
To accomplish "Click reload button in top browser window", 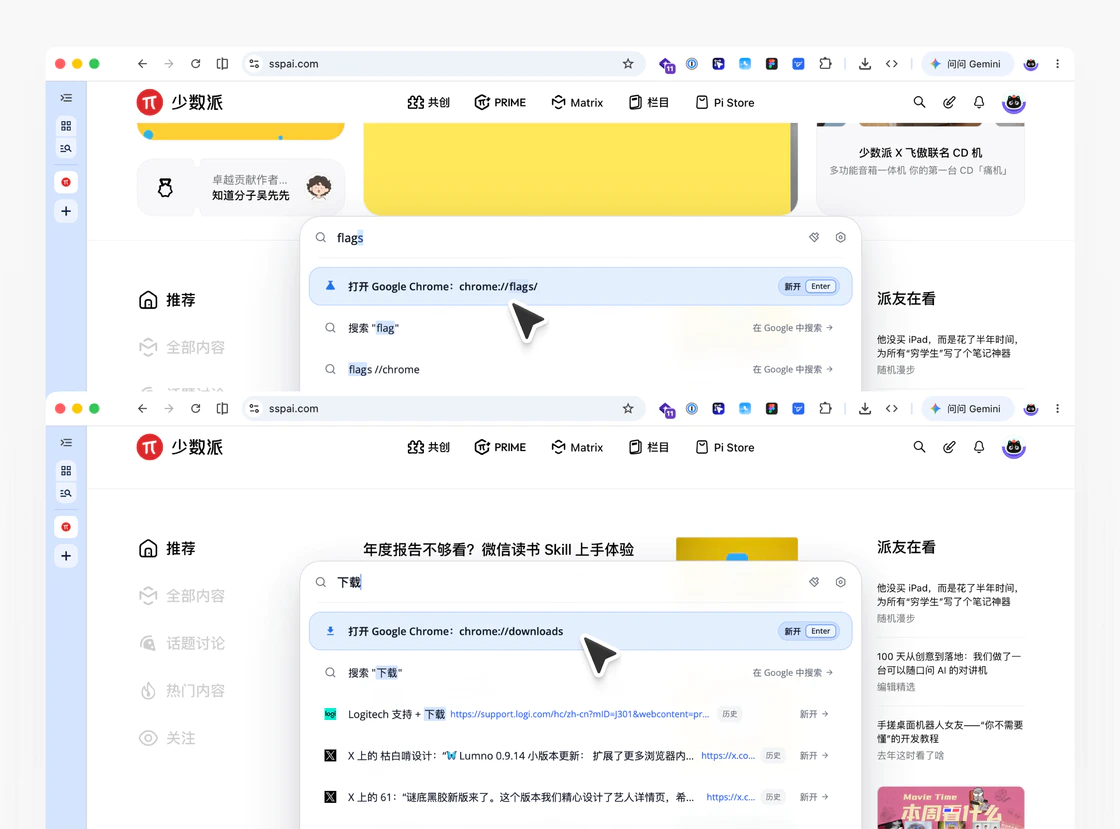I will click(x=195, y=64).
